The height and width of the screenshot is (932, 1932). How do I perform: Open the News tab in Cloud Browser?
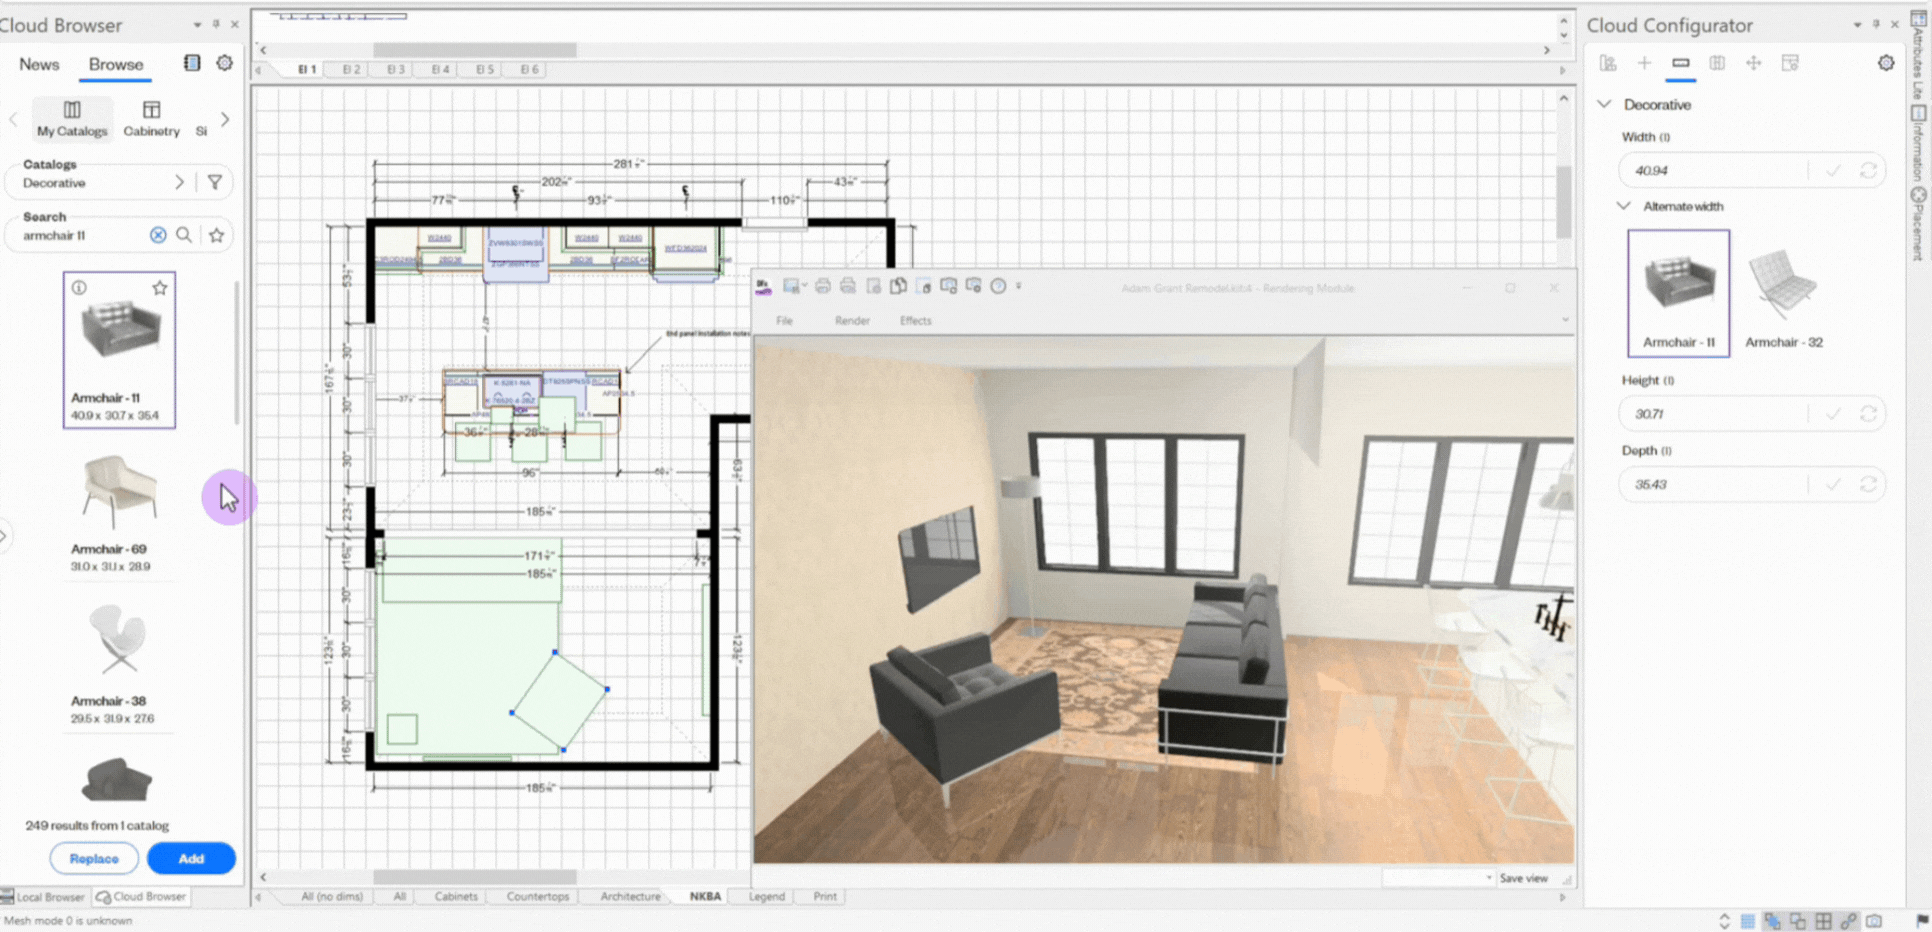(39, 64)
